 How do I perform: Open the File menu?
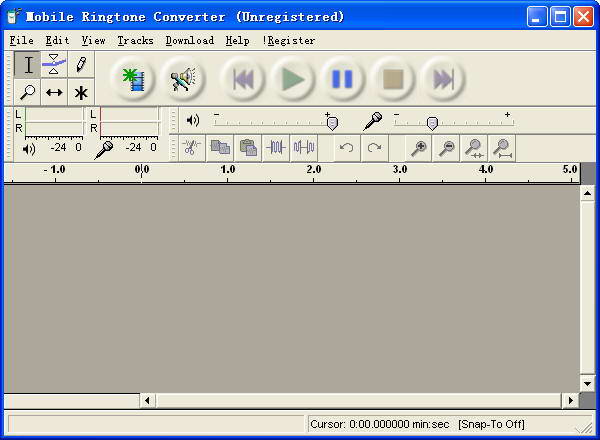[x=21, y=40]
